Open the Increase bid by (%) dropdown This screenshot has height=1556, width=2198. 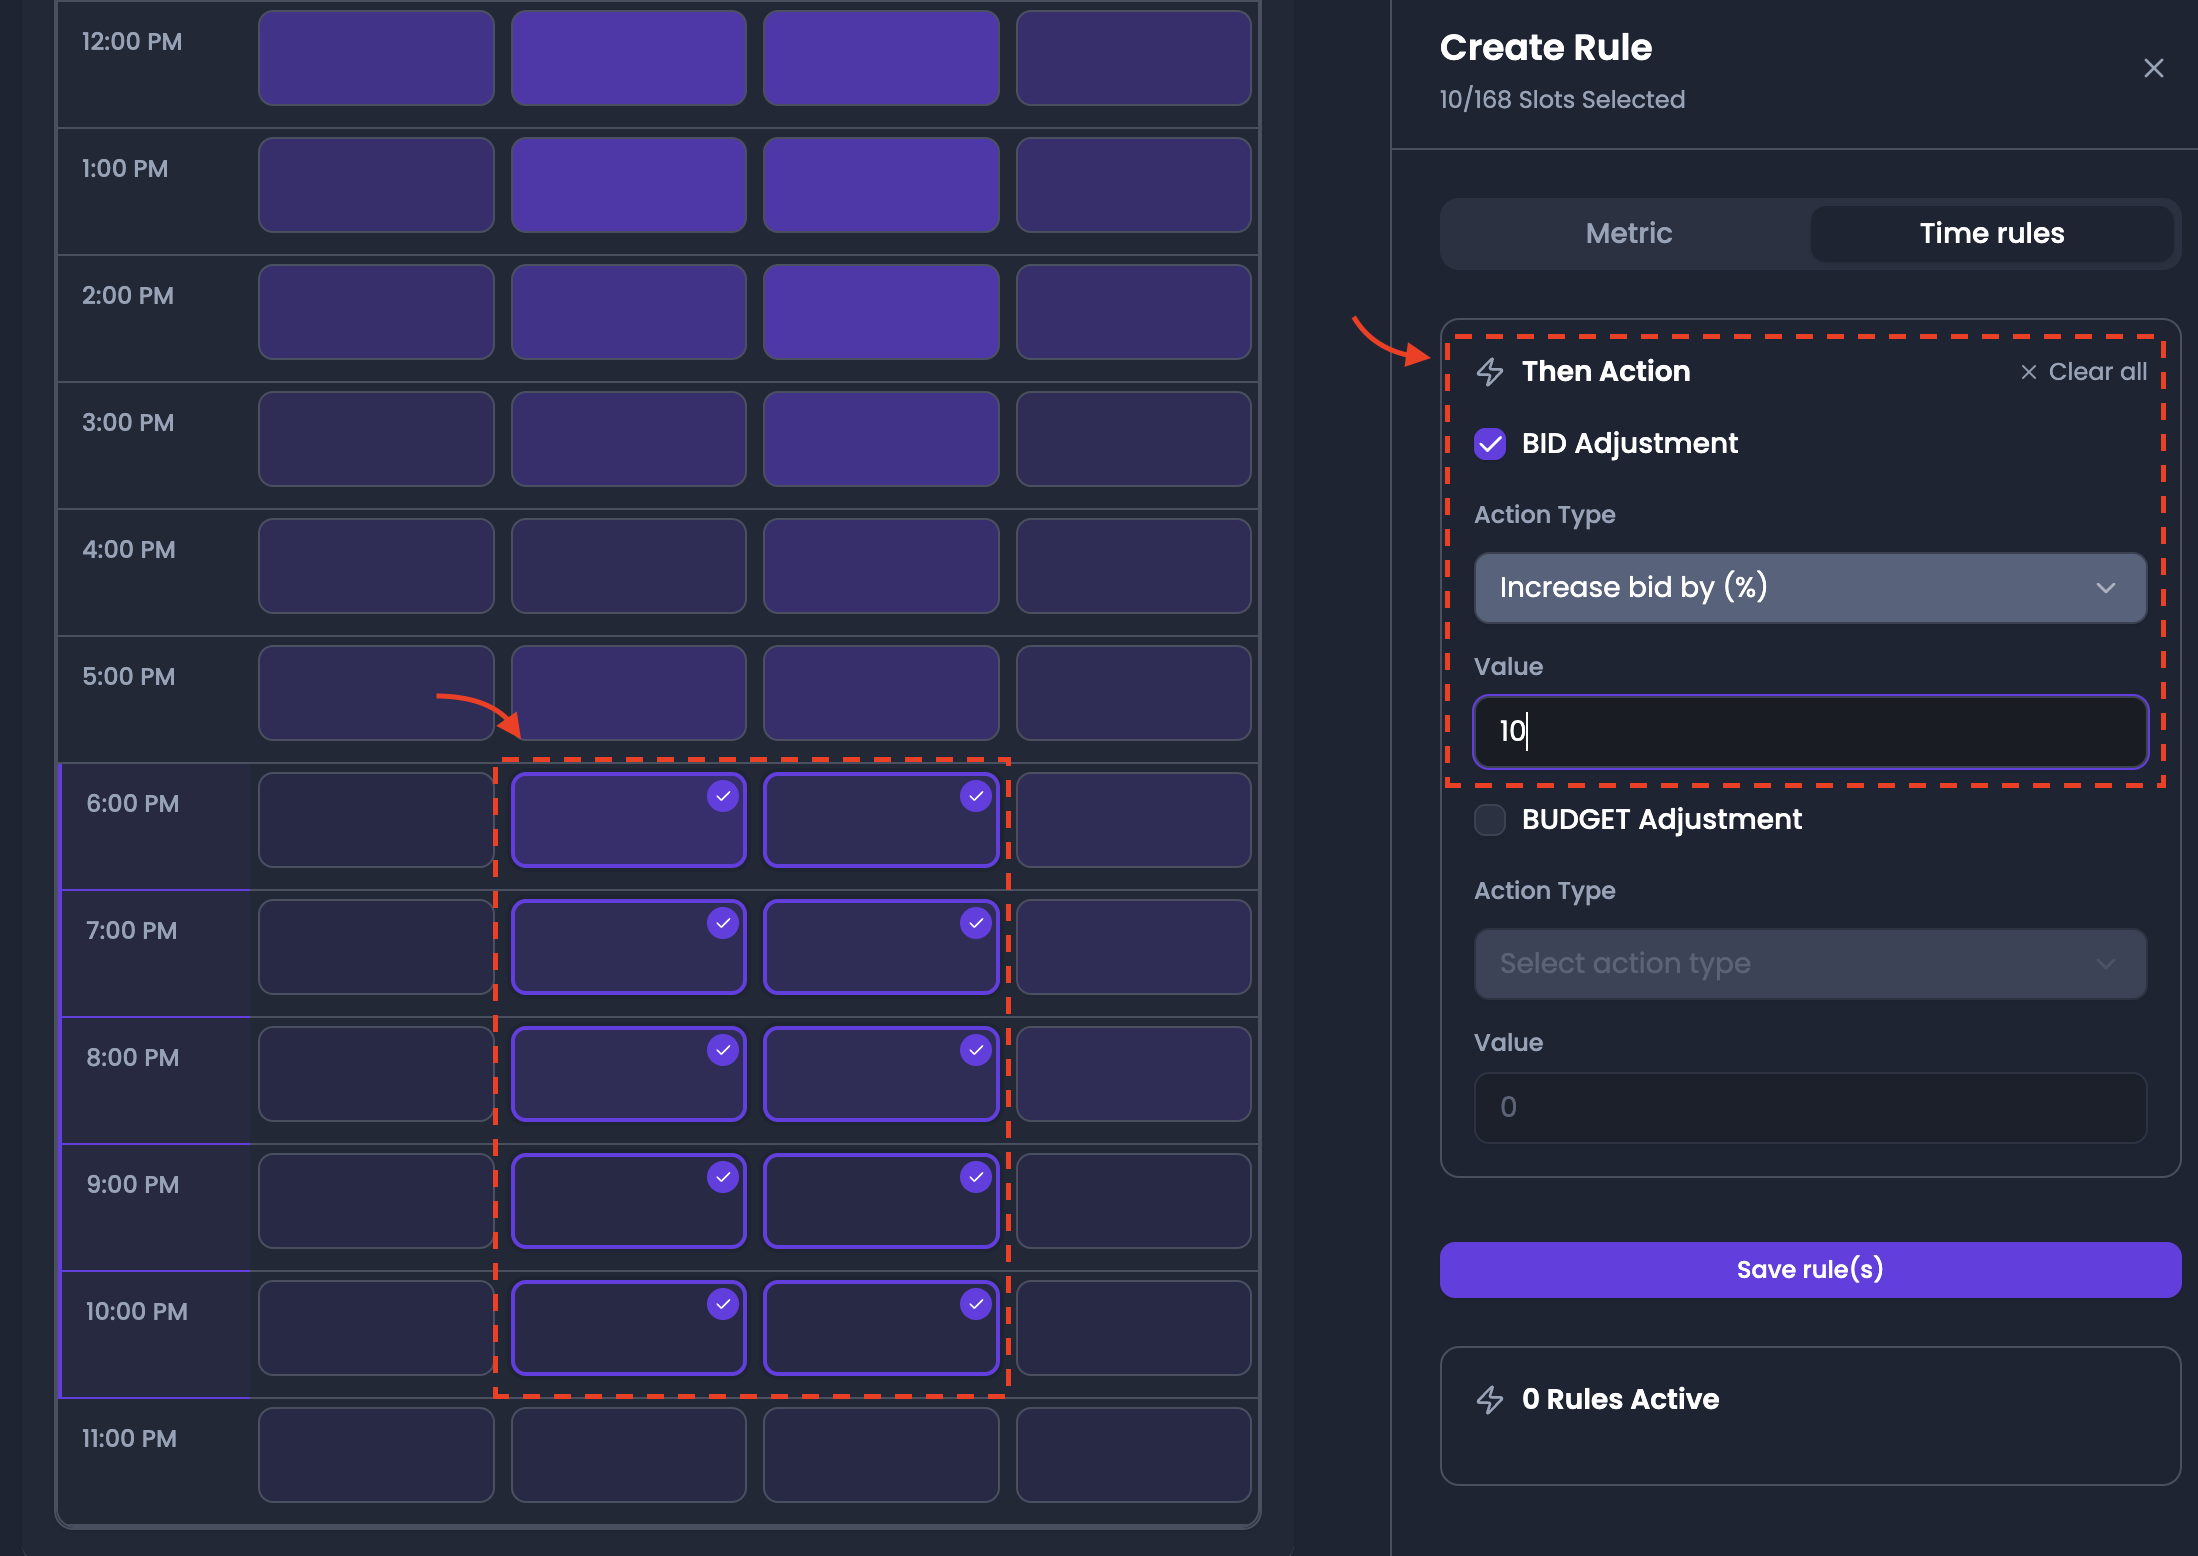click(x=1810, y=588)
